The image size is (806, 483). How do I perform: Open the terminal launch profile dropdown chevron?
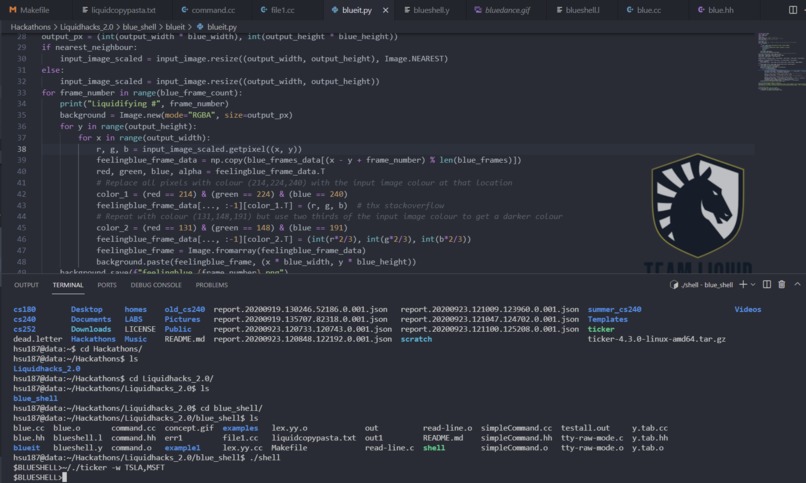[x=753, y=285]
